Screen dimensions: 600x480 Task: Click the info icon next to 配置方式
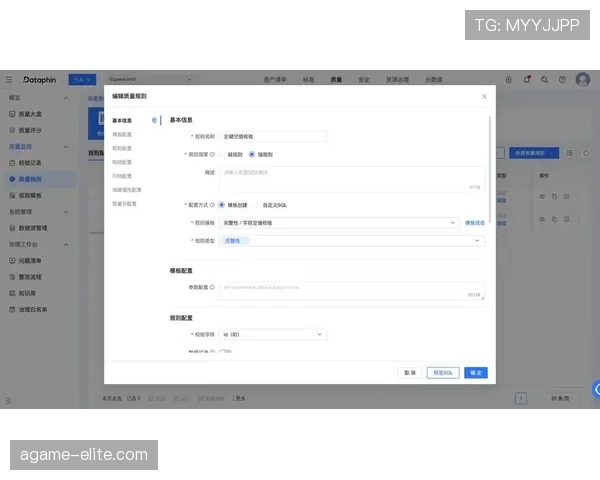point(212,205)
